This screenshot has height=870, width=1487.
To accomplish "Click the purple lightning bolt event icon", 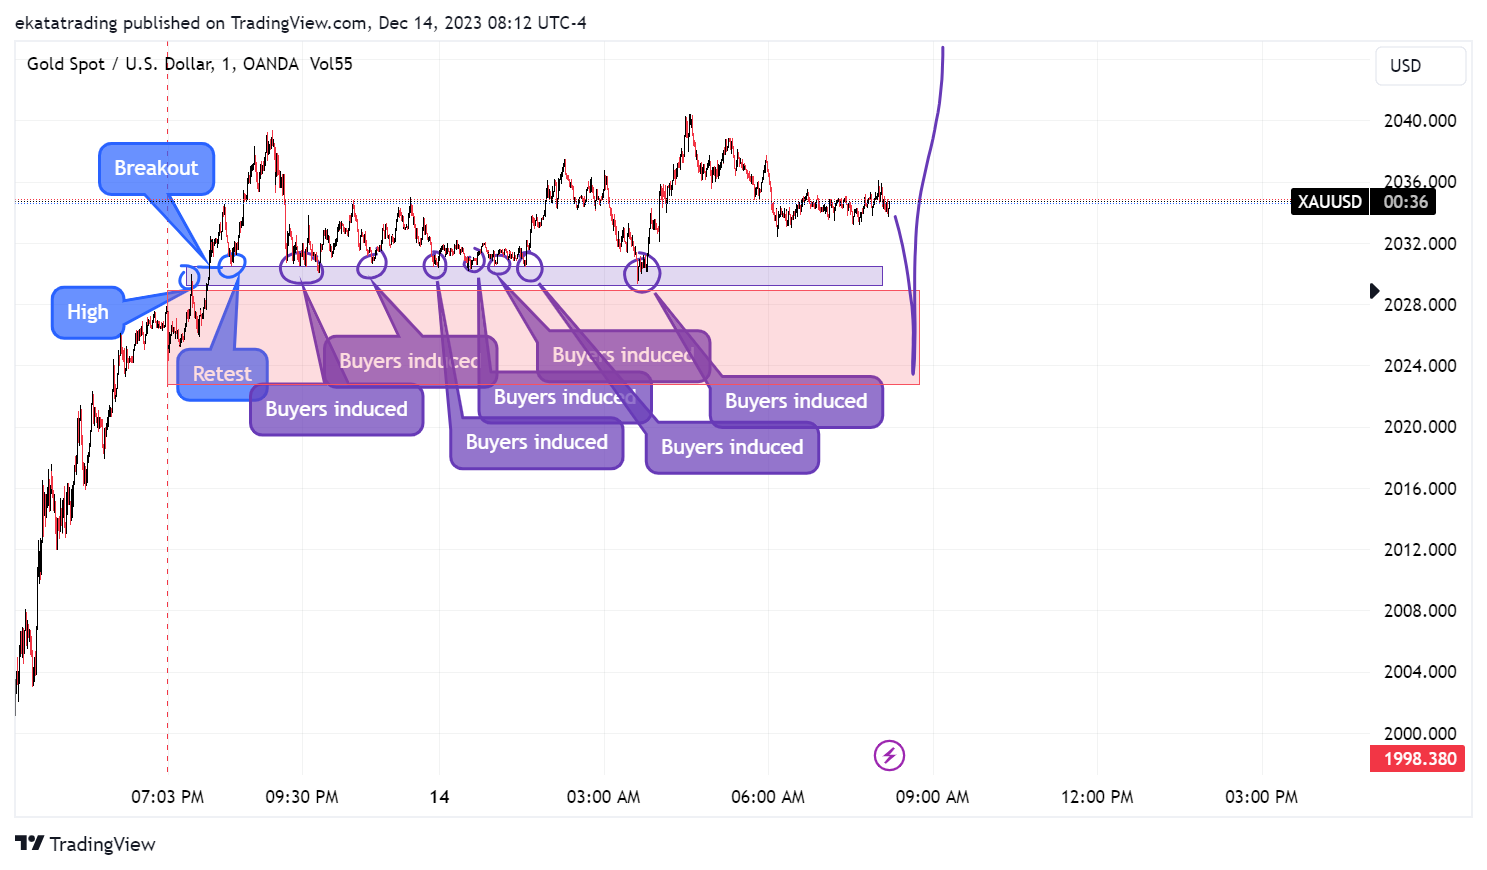I will (889, 755).
